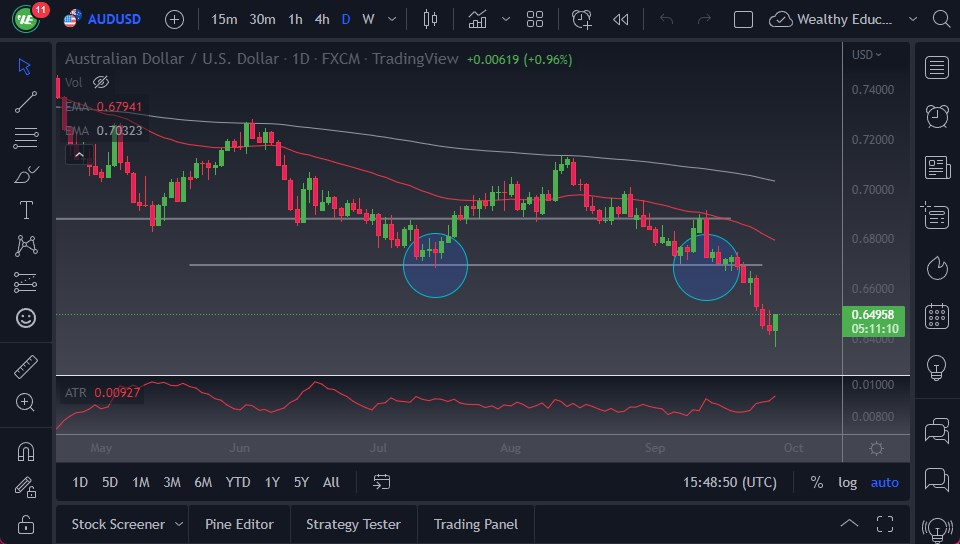Switch to the Pine Editor tab
The width and height of the screenshot is (960, 544).
coord(241,524)
